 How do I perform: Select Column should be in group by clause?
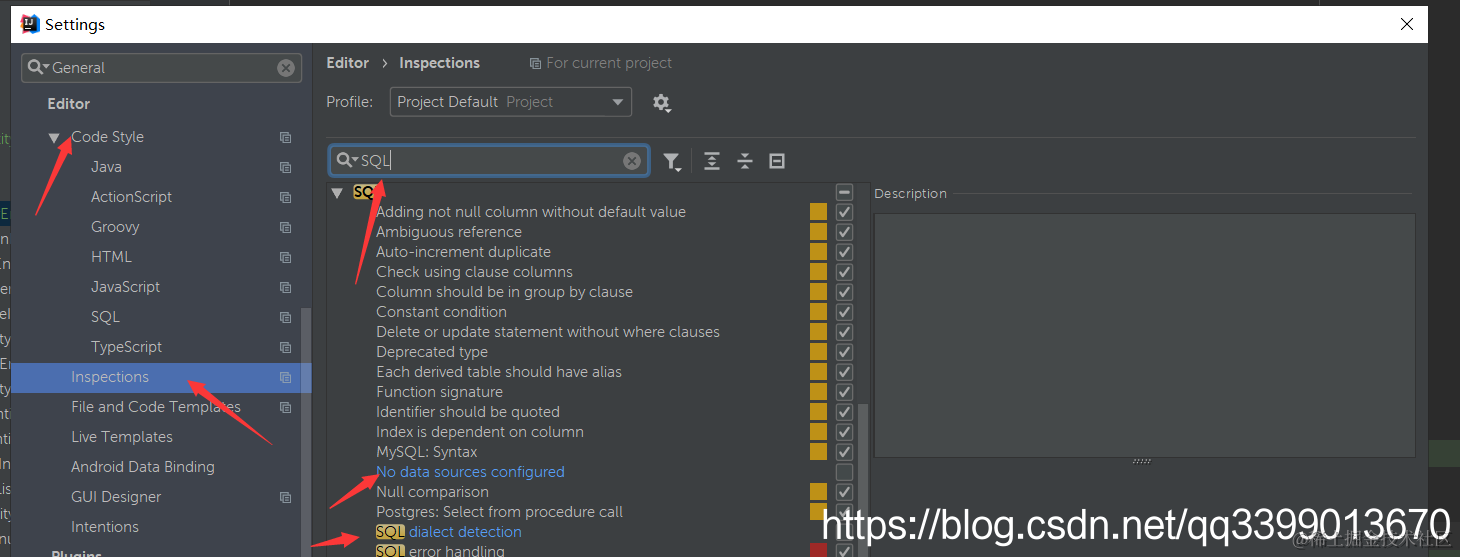pyautogui.click(x=504, y=292)
